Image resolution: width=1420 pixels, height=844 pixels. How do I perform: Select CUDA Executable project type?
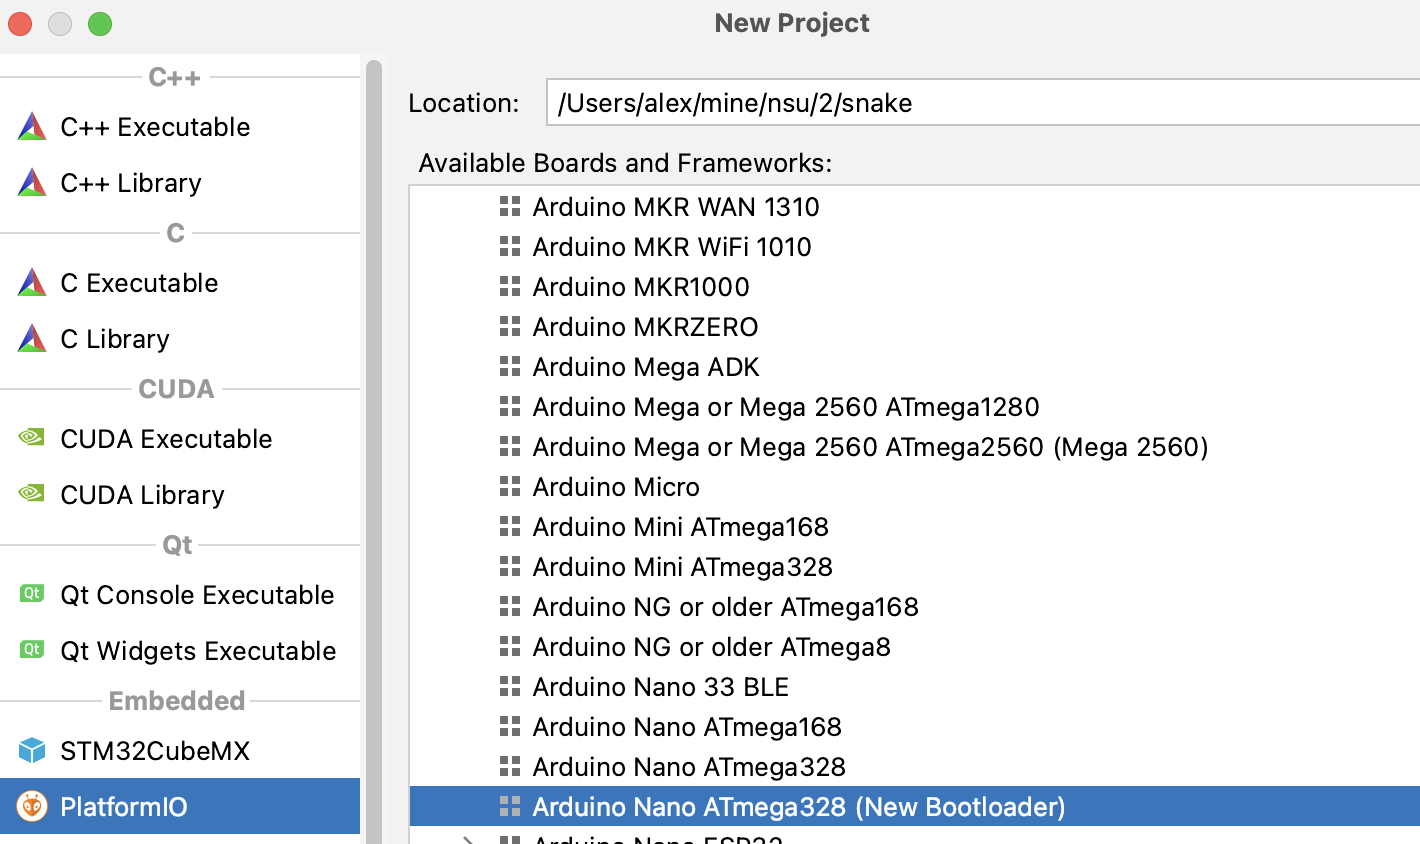pos(180,439)
